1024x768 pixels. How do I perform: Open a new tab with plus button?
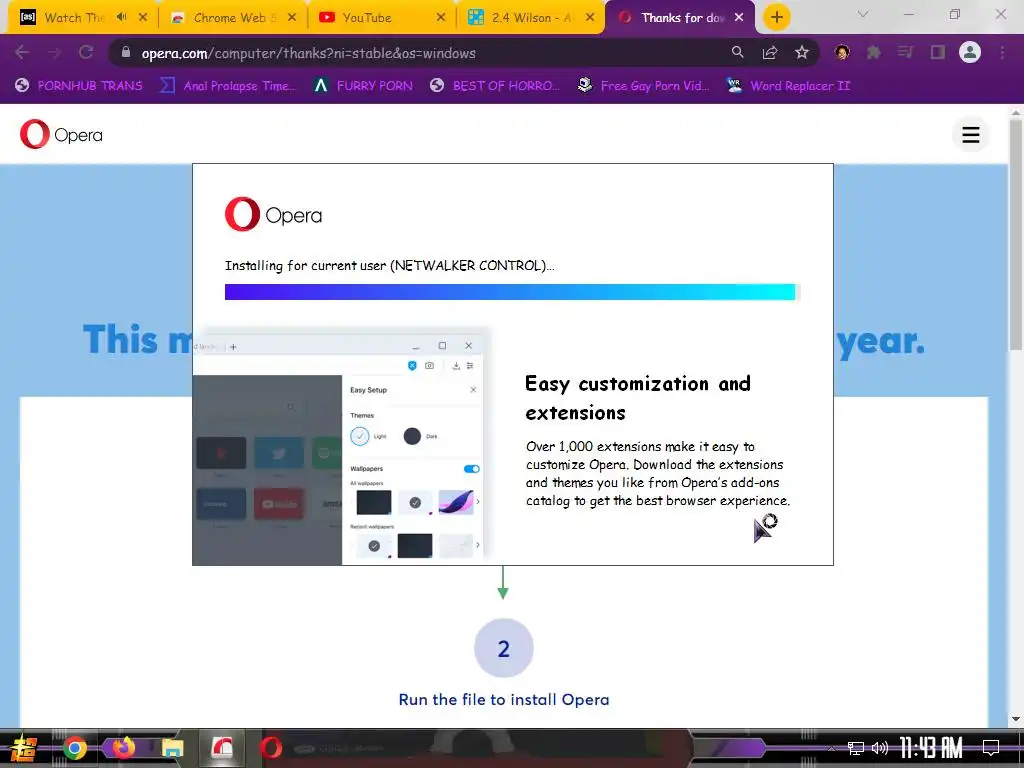coord(776,17)
